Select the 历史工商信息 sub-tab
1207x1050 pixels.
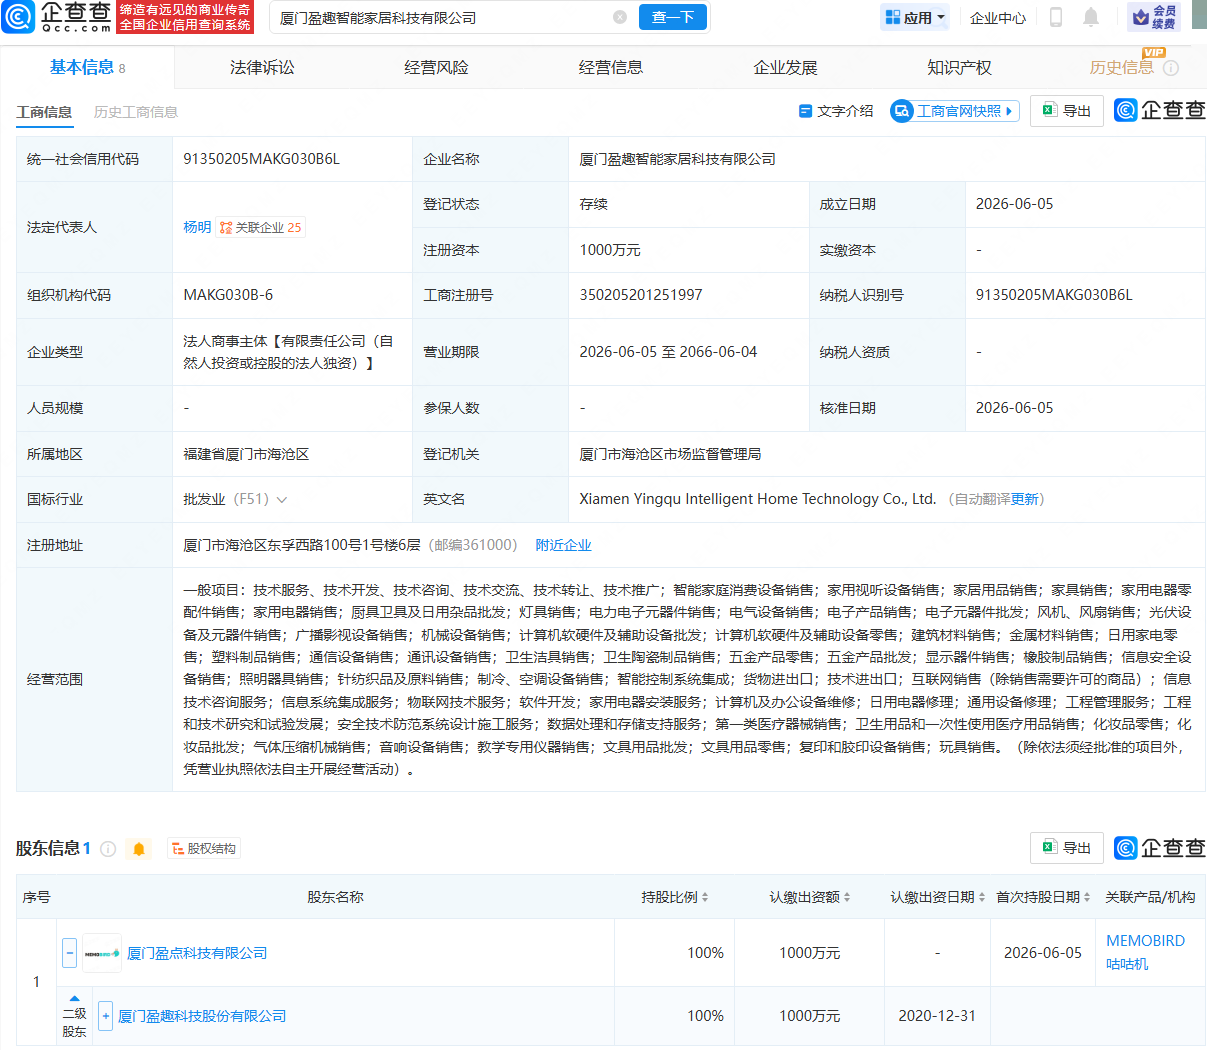tap(136, 112)
